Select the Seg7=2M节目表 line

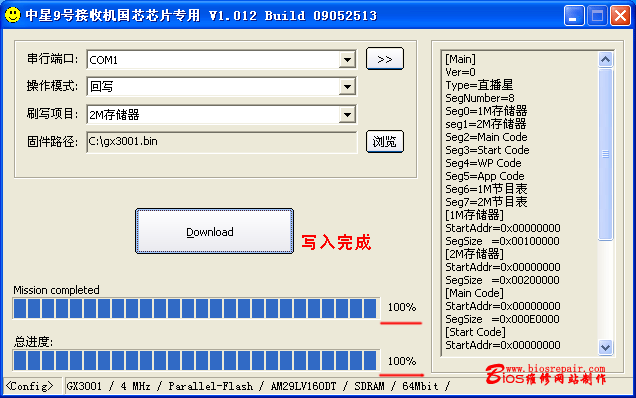pos(486,202)
